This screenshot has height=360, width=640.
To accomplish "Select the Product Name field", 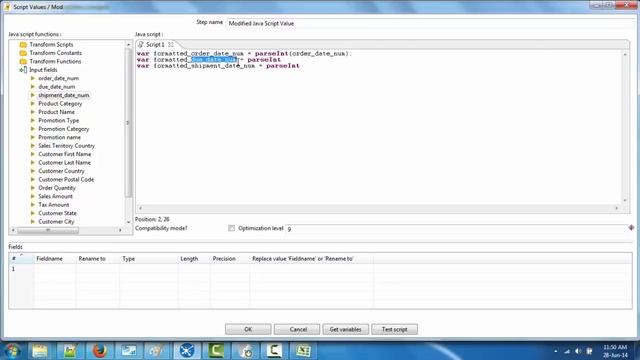I will 56,112.
